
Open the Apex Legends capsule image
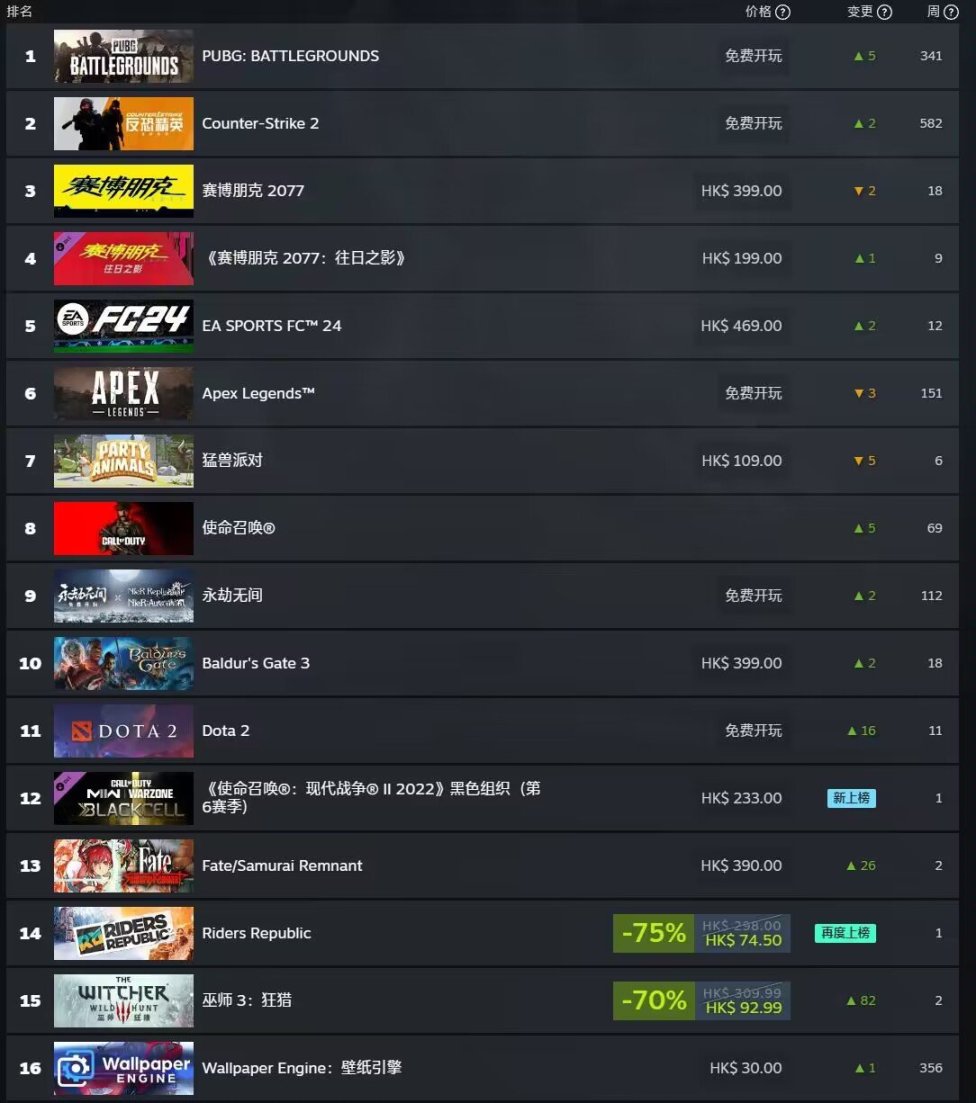pos(124,393)
